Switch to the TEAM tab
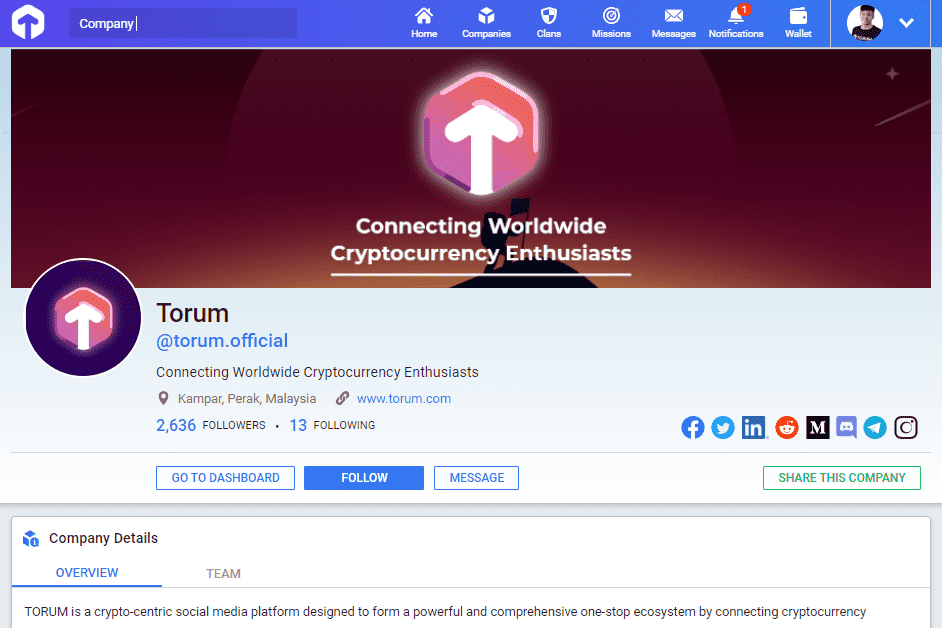Screen dimensions: 942x628 tap(223, 573)
